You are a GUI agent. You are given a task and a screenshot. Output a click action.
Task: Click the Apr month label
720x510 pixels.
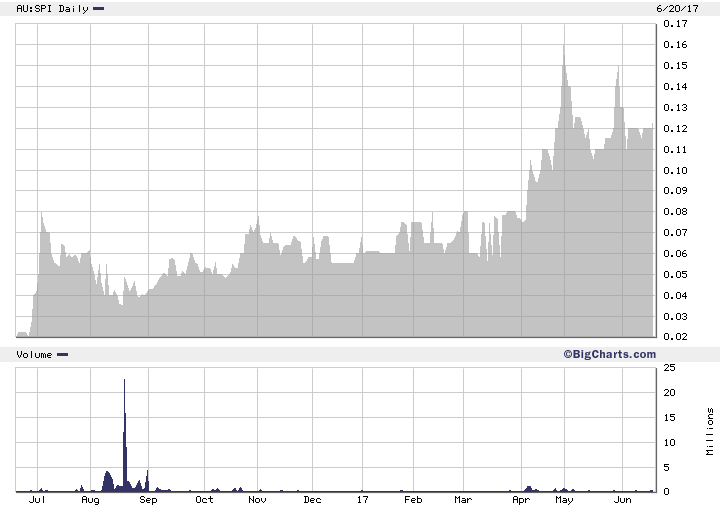521,500
